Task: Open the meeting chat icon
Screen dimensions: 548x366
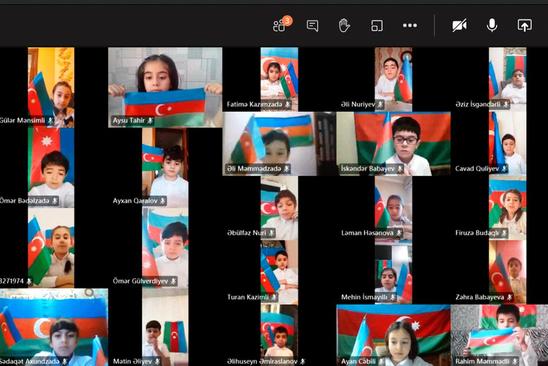Action: pos(312,26)
